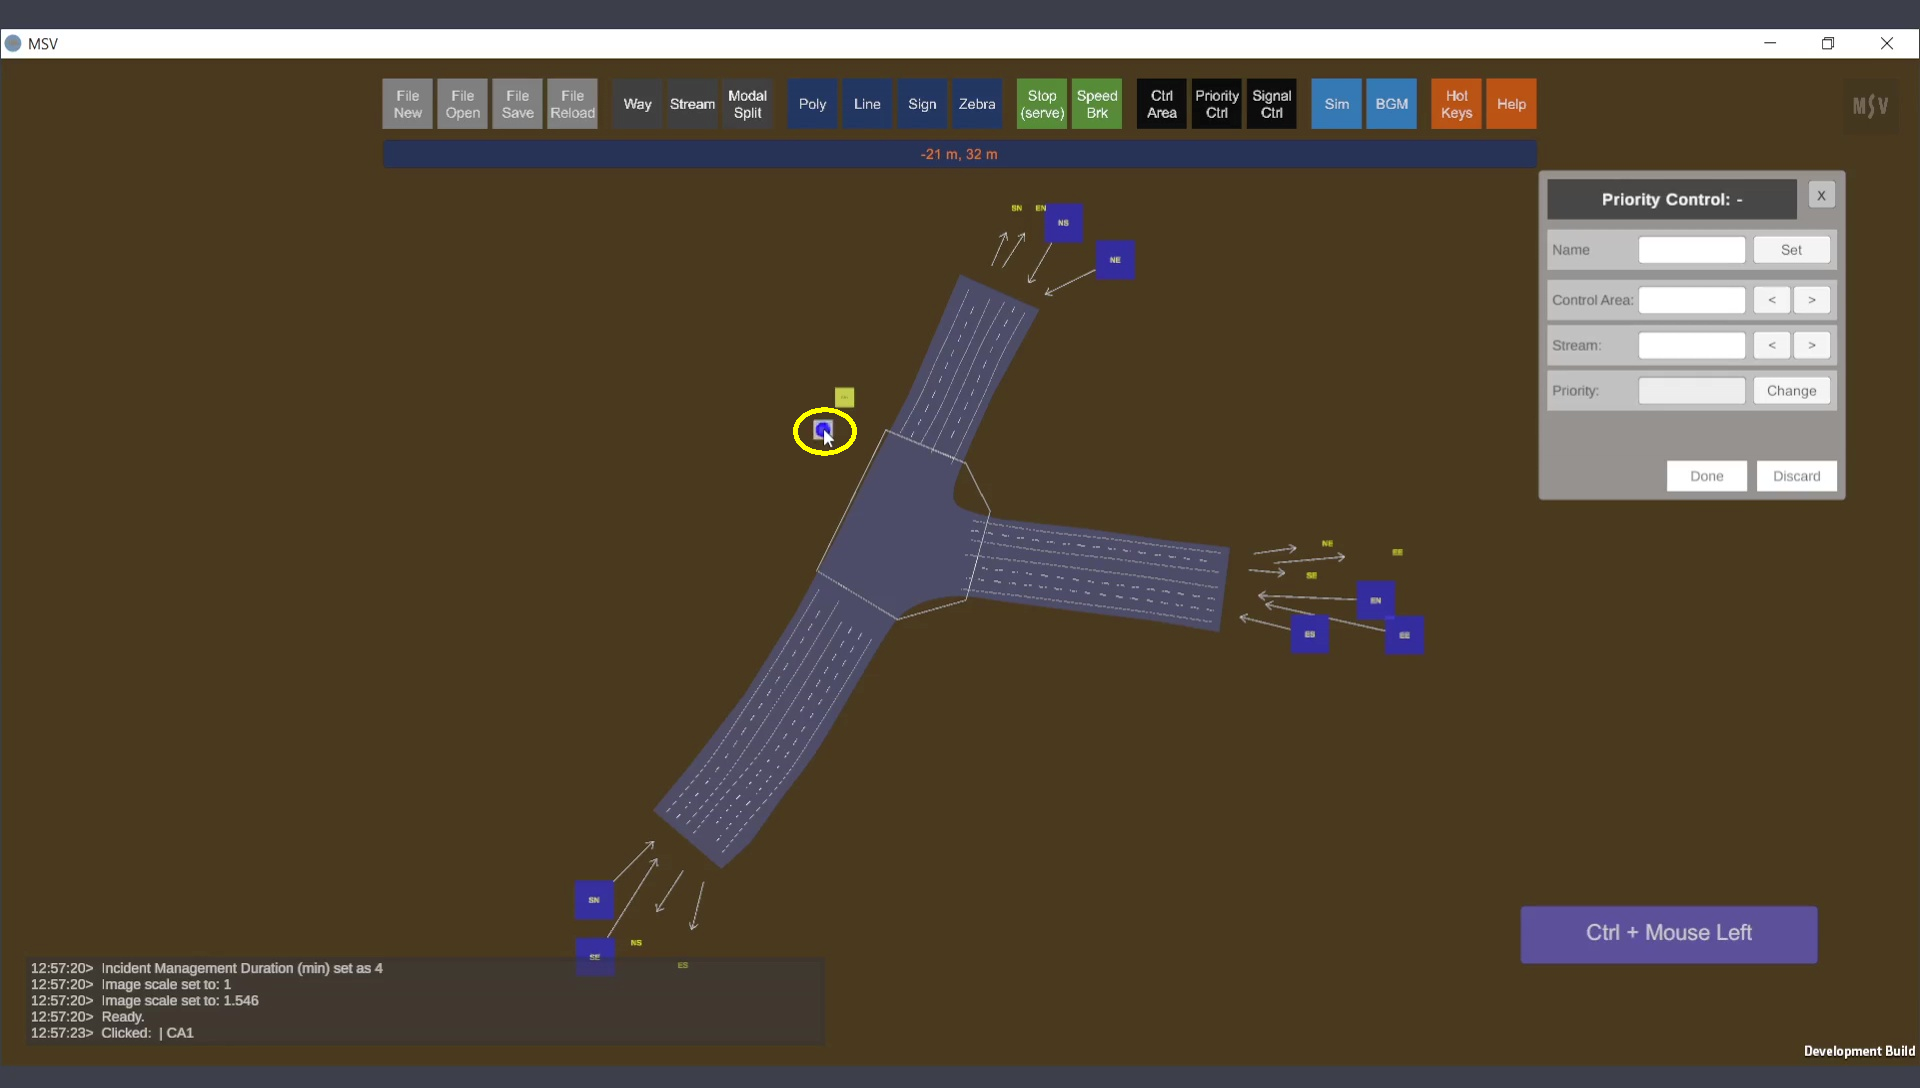Select the Zebra crossing tool

(x=976, y=104)
